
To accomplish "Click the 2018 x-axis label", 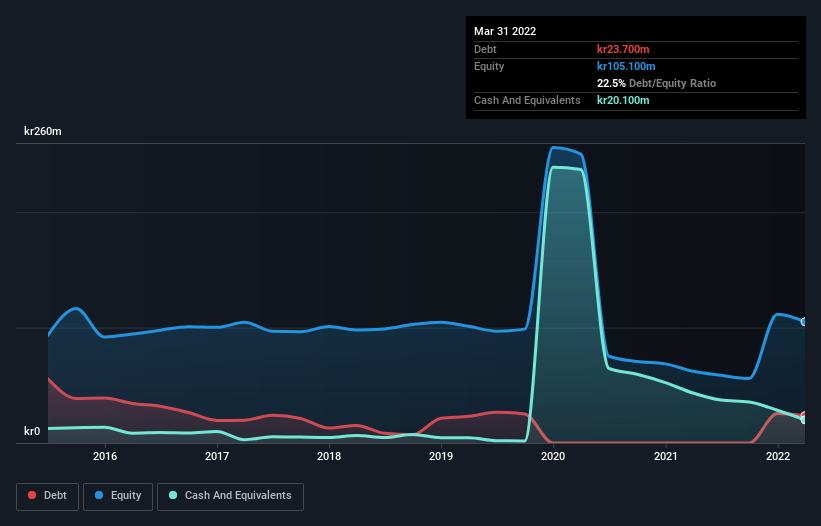I will pyautogui.click(x=329, y=456).
